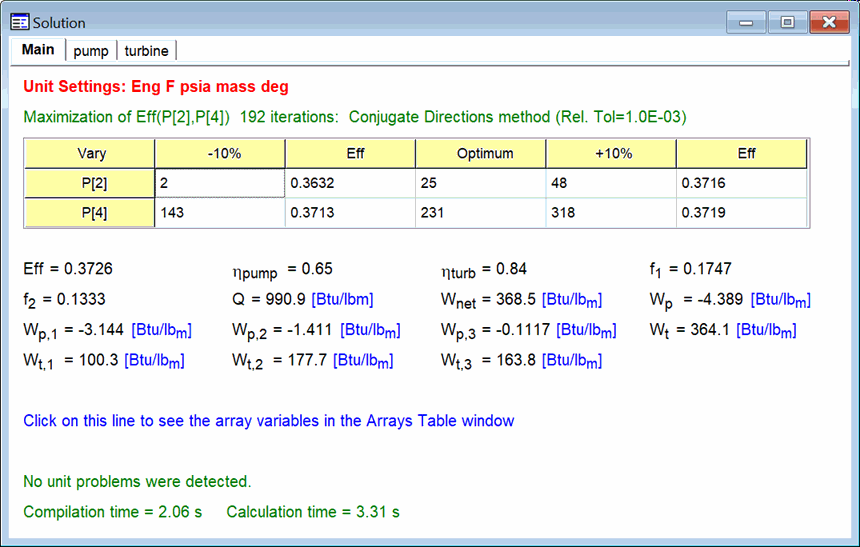The height and width of the screenshot is (547, 860).
Task: Click the +10% column header
Action: click(x=610, y=154)
